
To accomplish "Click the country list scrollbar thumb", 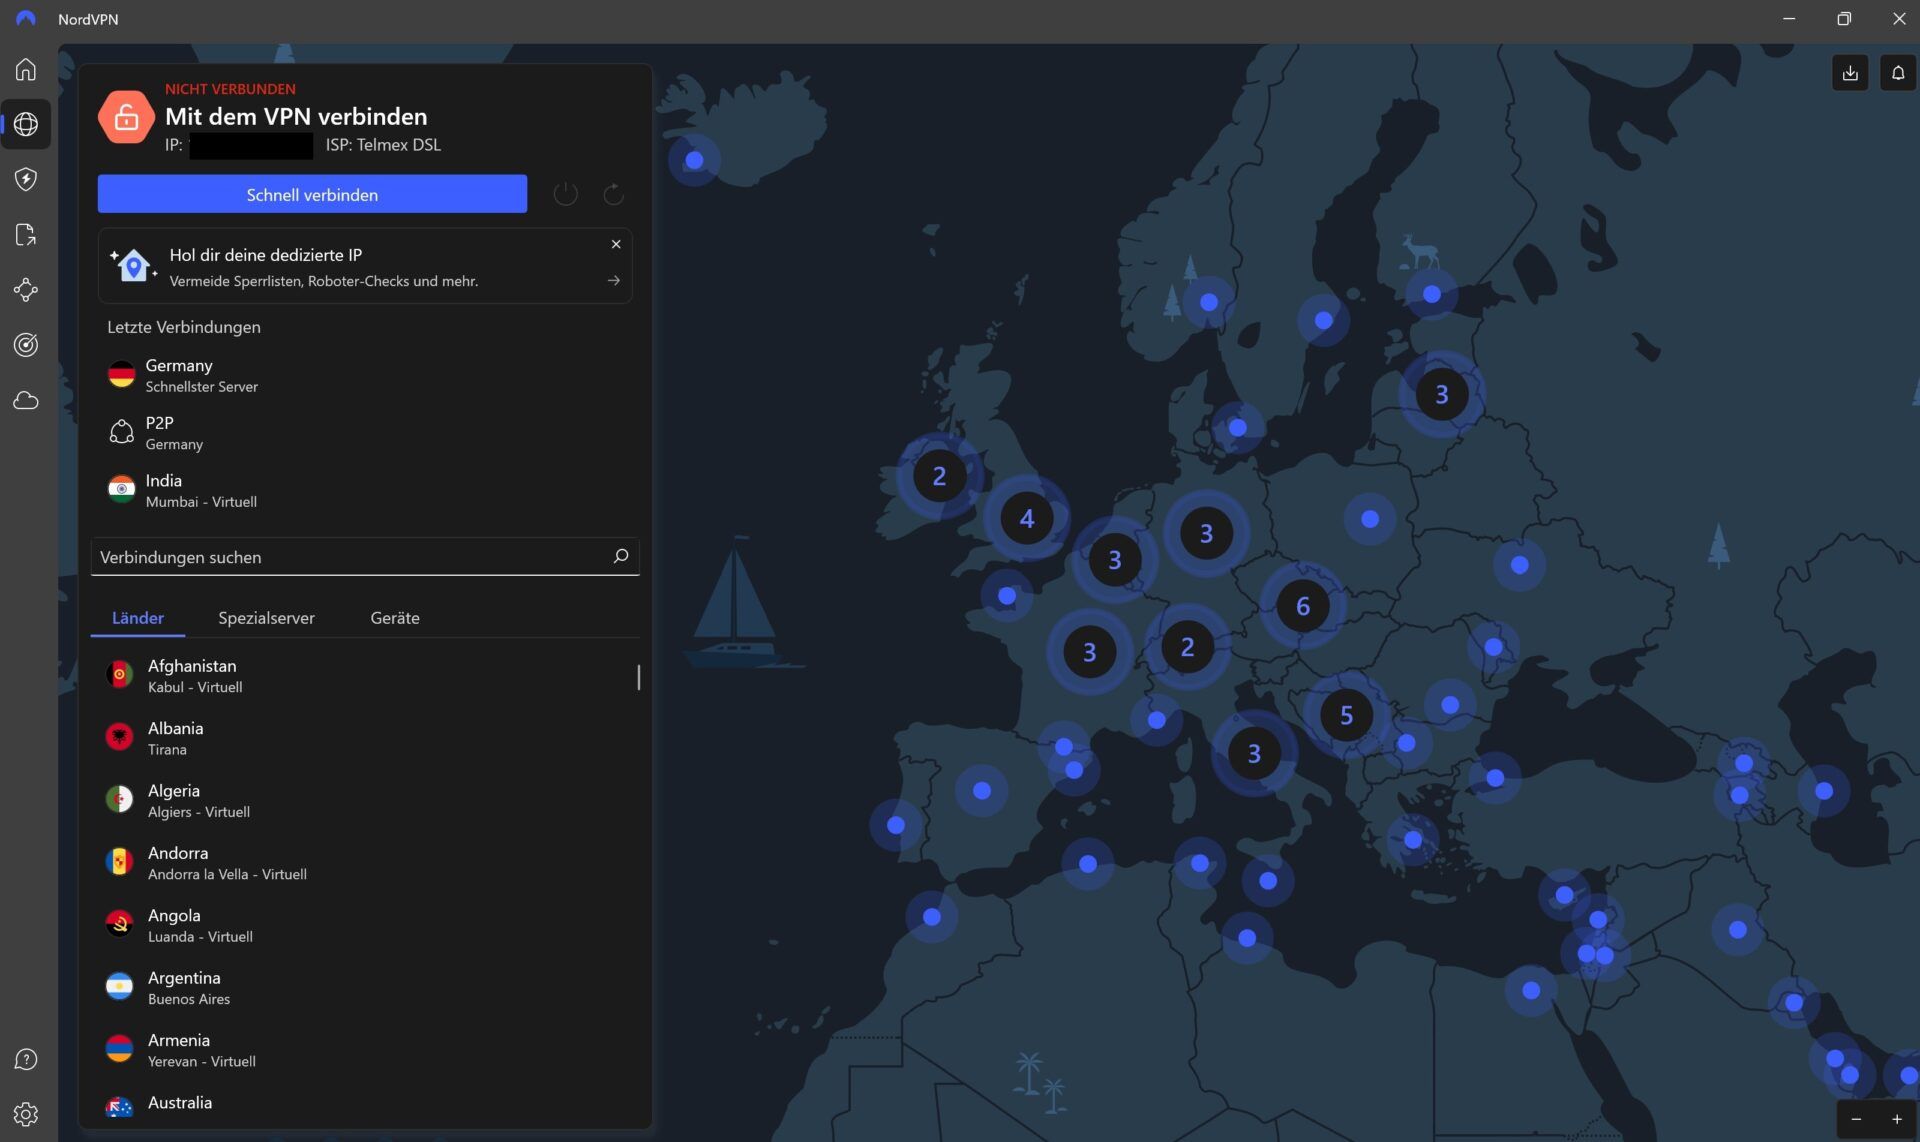I will click(639, 677).
